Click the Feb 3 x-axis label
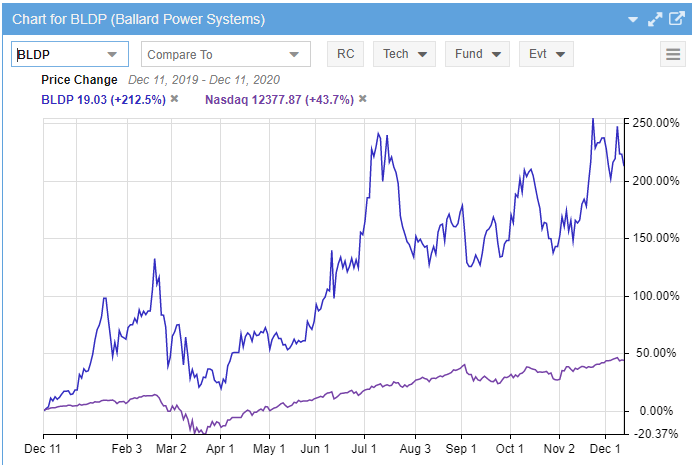692x465 pixels. pos(127,449)
